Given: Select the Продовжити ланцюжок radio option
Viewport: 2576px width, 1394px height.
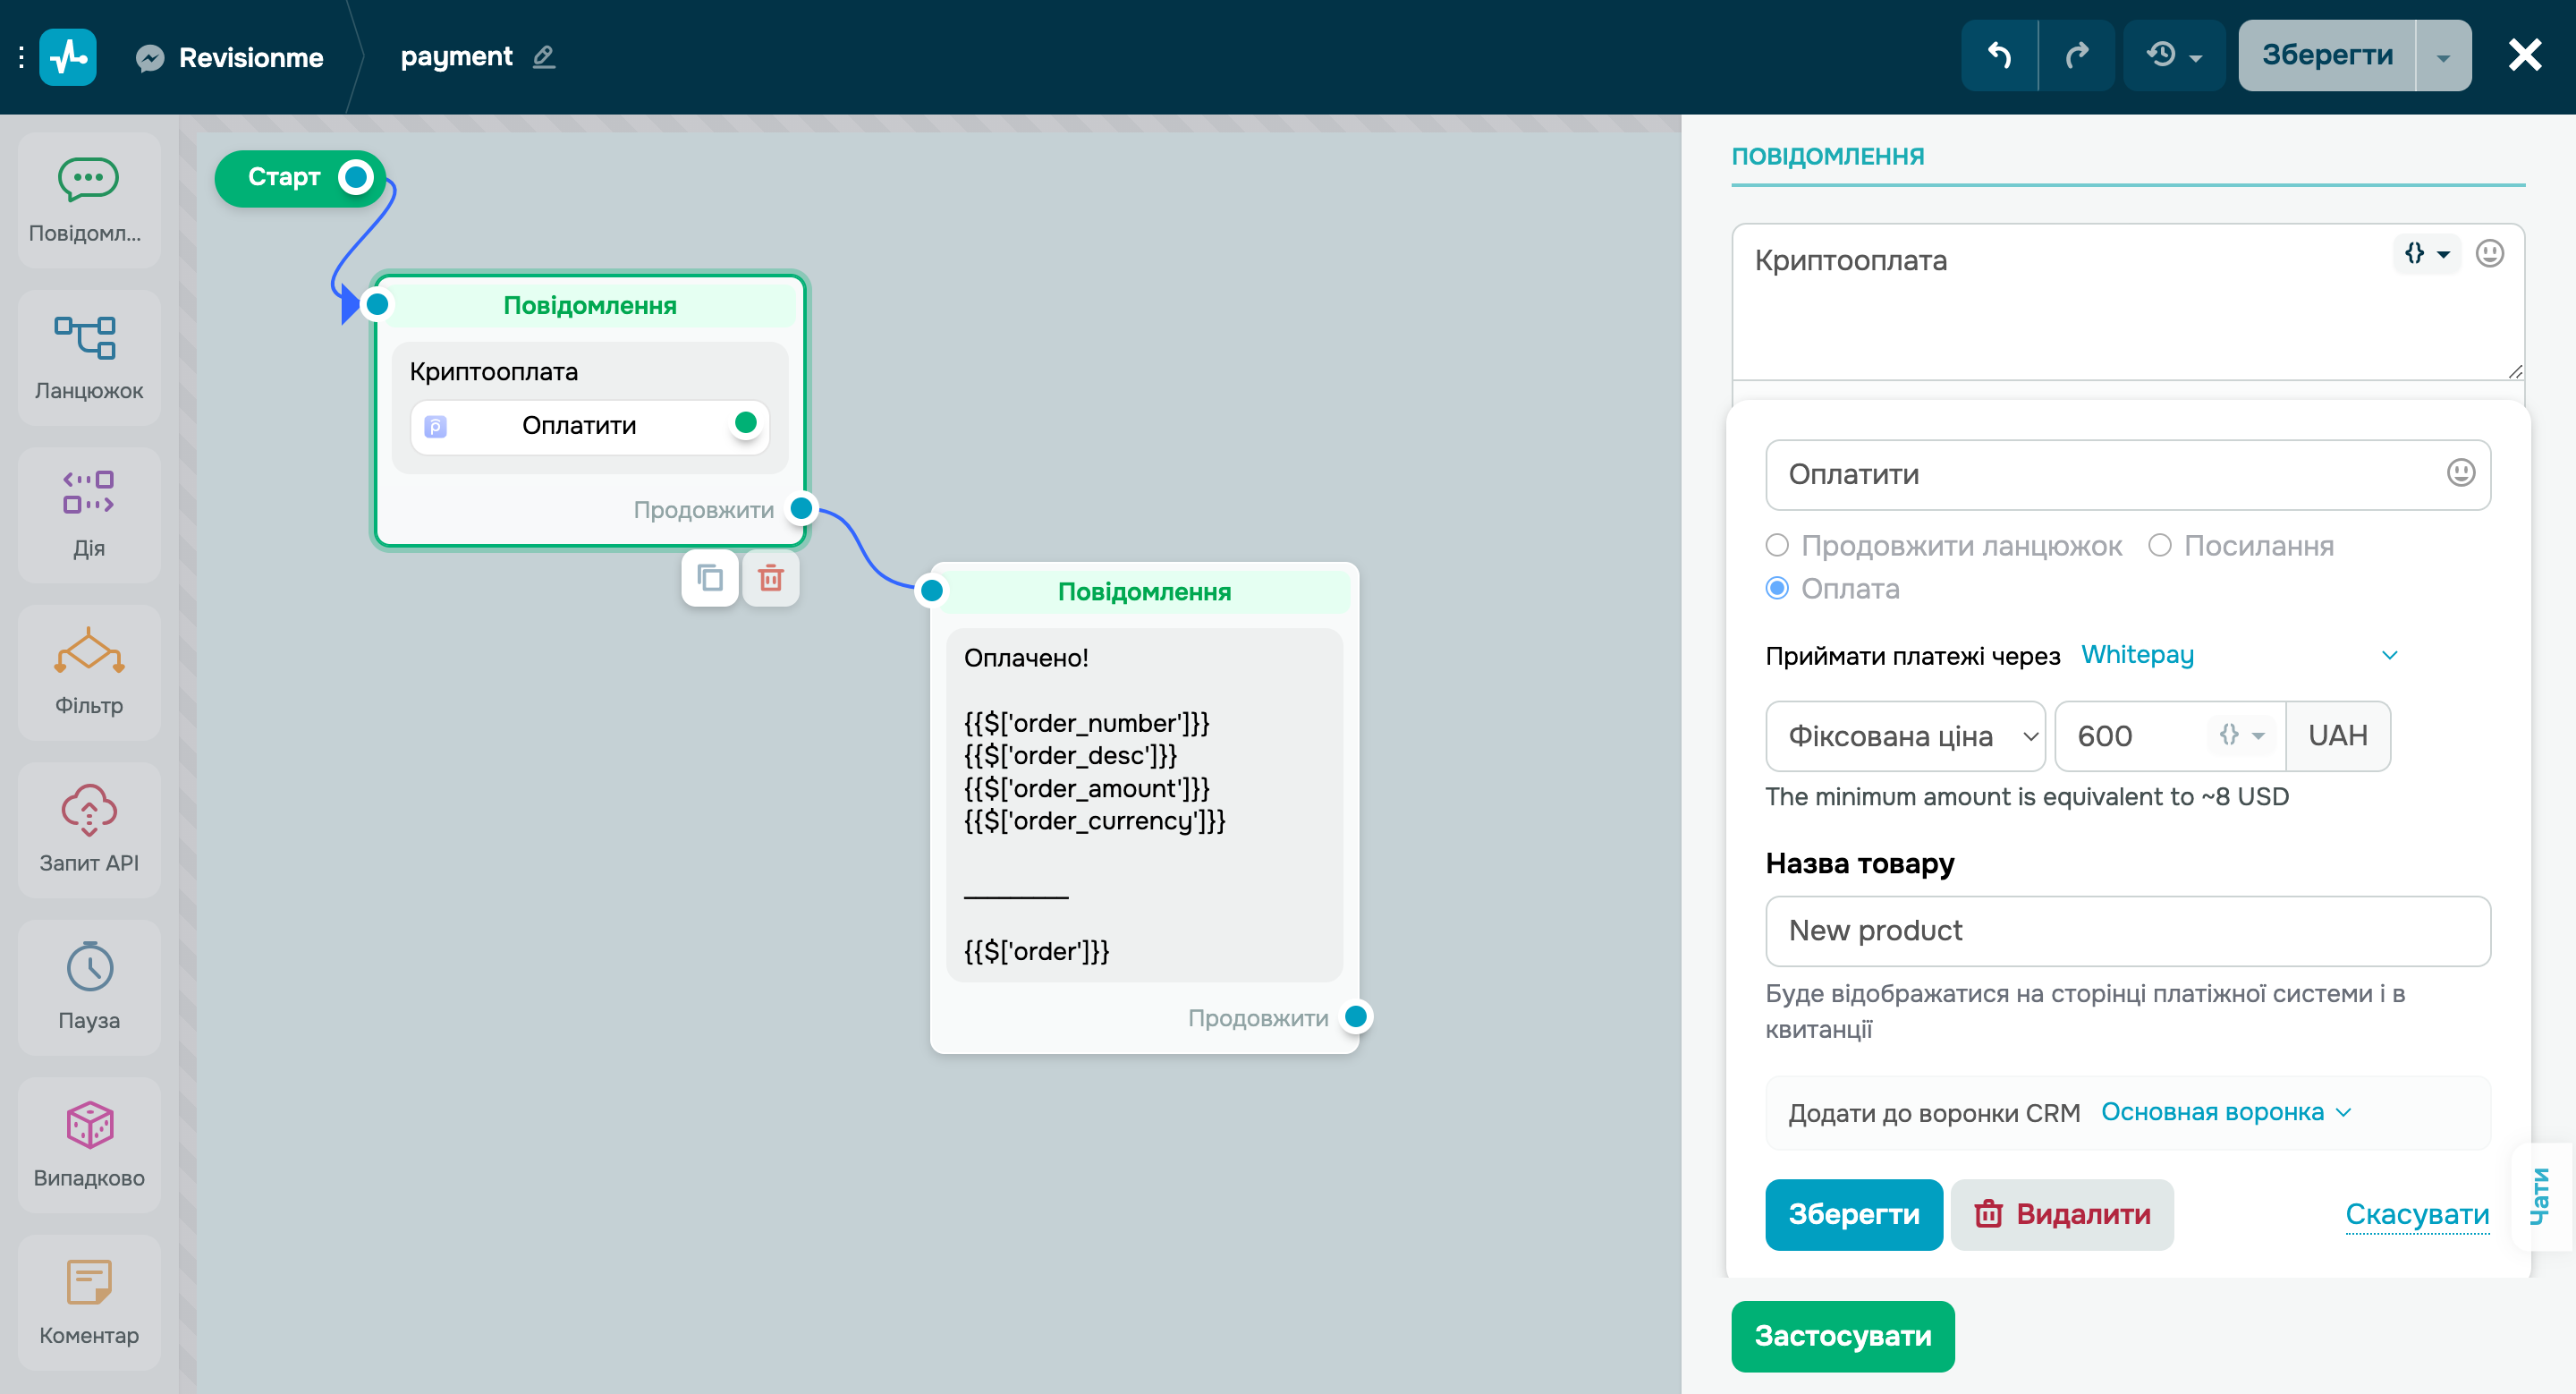Looking at the screenshot, I should pyautogui.click(x=1777, y=545).
